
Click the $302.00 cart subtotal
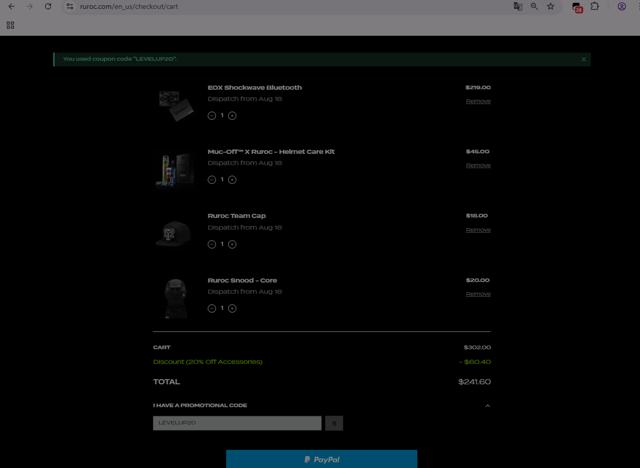pos(477,347)
